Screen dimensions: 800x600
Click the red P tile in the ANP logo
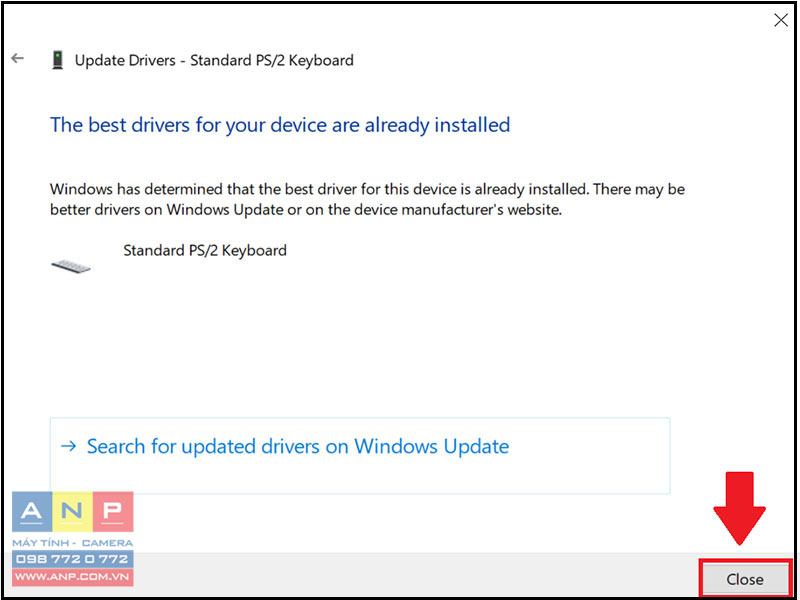coord(113,512)
